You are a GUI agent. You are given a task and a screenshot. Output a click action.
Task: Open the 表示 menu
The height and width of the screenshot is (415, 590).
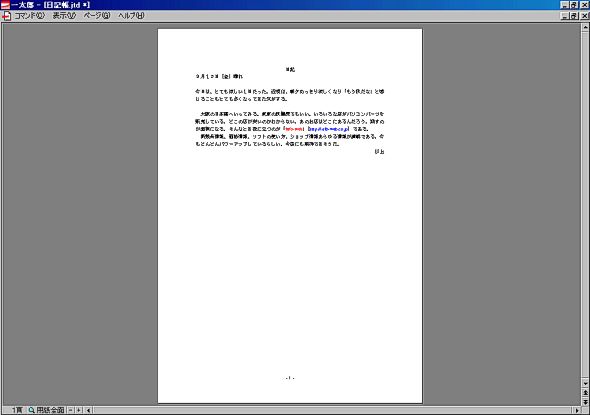[64, 16]
